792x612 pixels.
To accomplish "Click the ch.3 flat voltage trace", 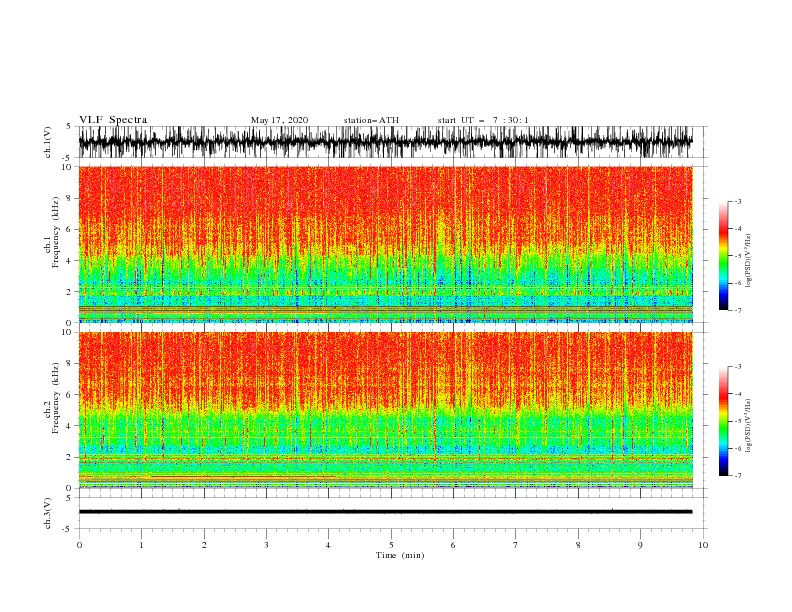I will (385, 512).
